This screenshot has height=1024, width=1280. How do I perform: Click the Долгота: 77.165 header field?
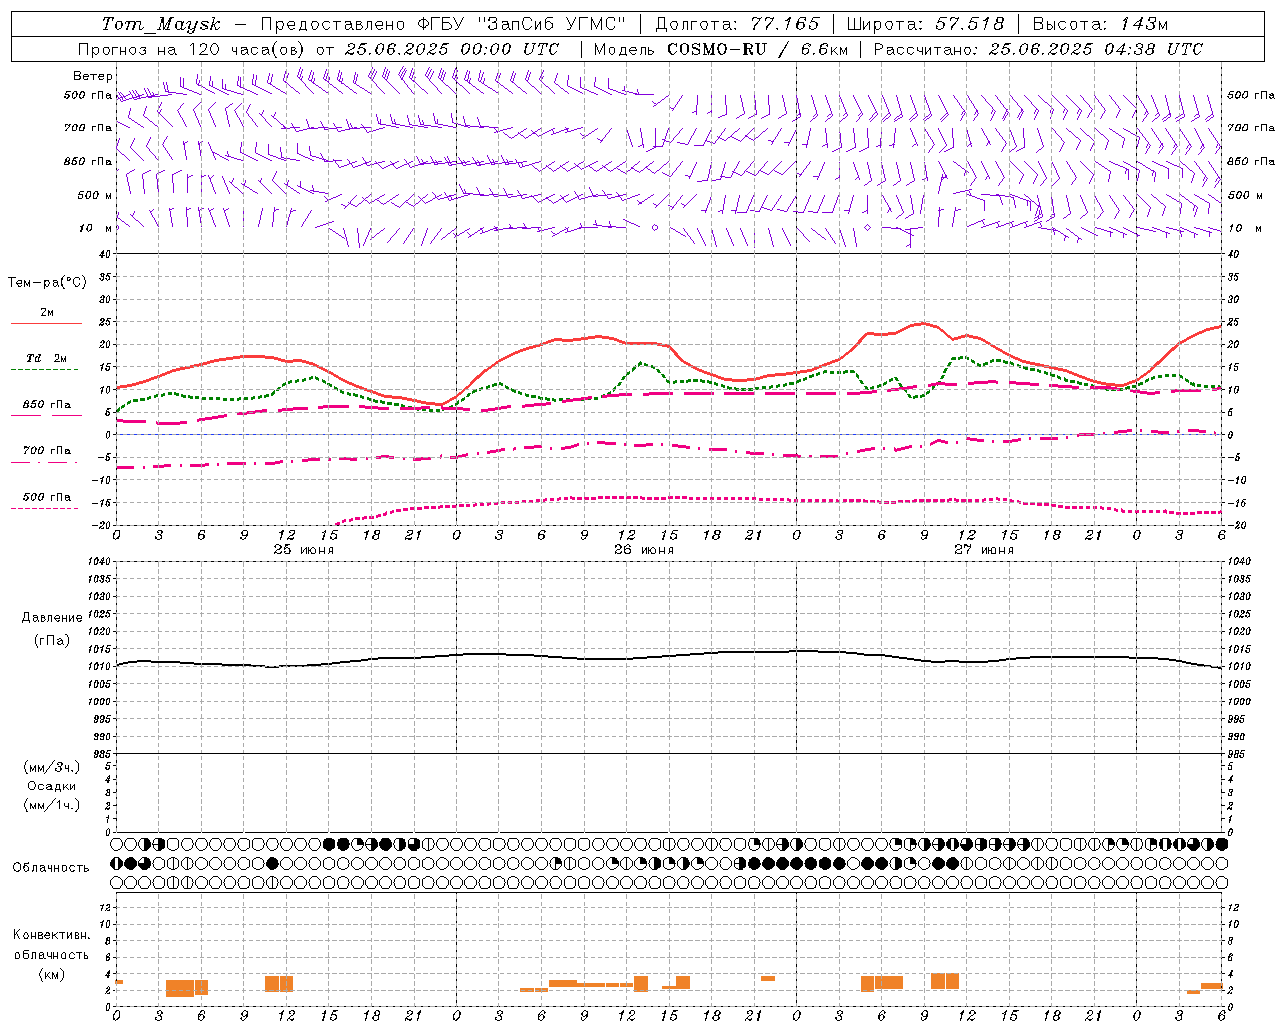737,24
